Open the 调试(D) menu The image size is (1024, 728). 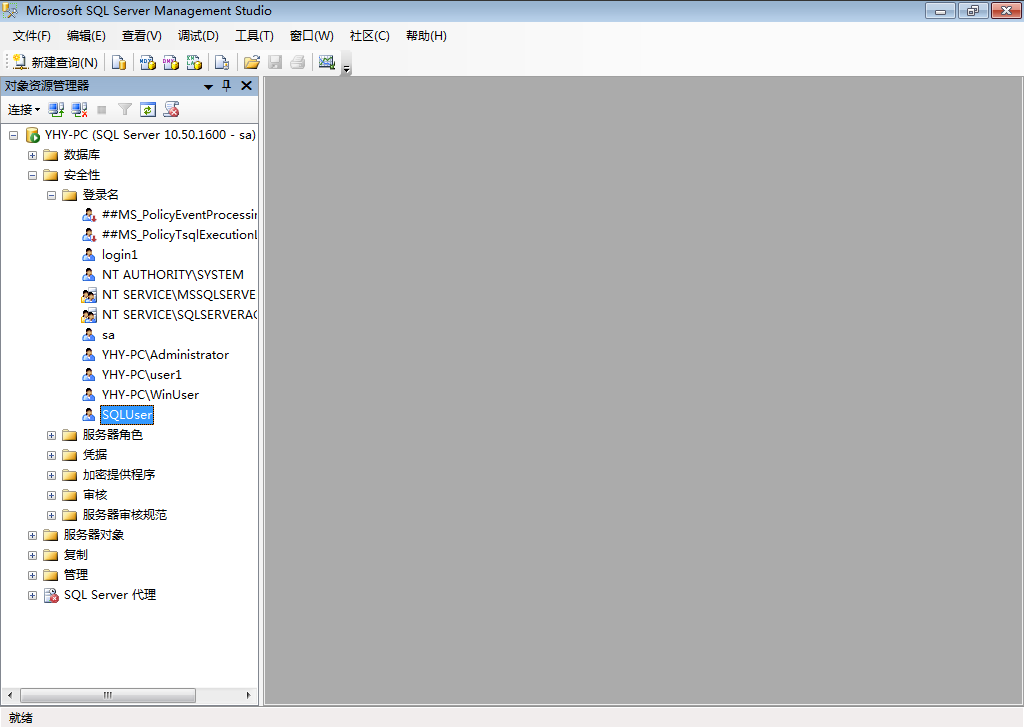(199, 36)
